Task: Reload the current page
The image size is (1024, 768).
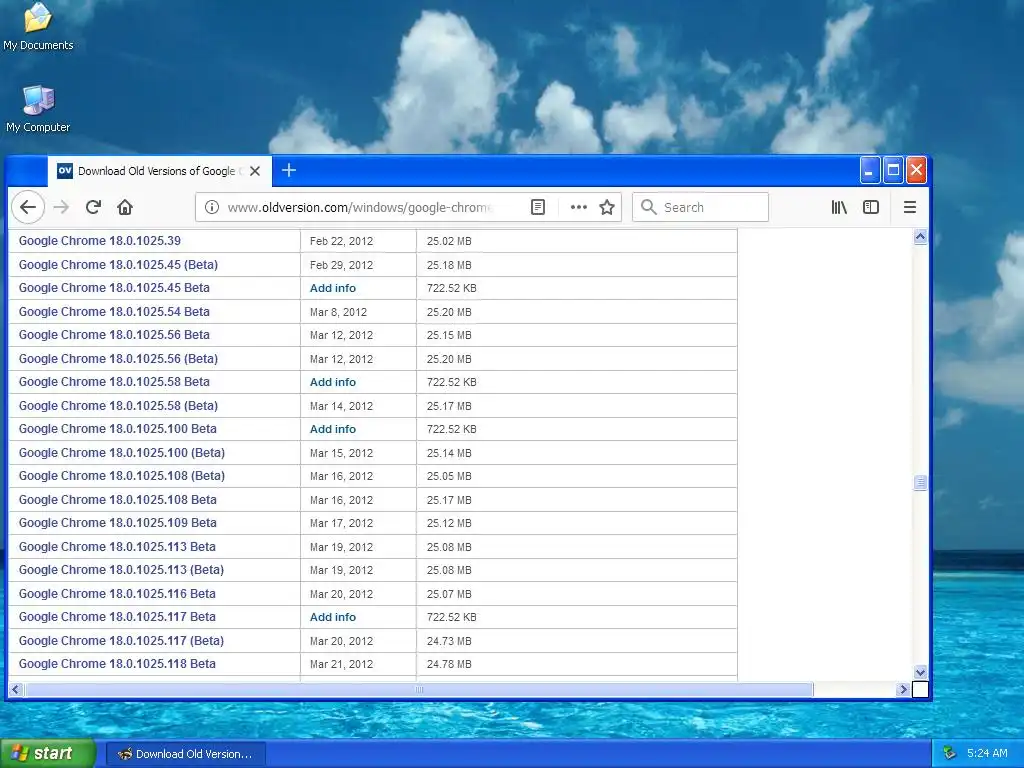Action: [x=93, y=207]
